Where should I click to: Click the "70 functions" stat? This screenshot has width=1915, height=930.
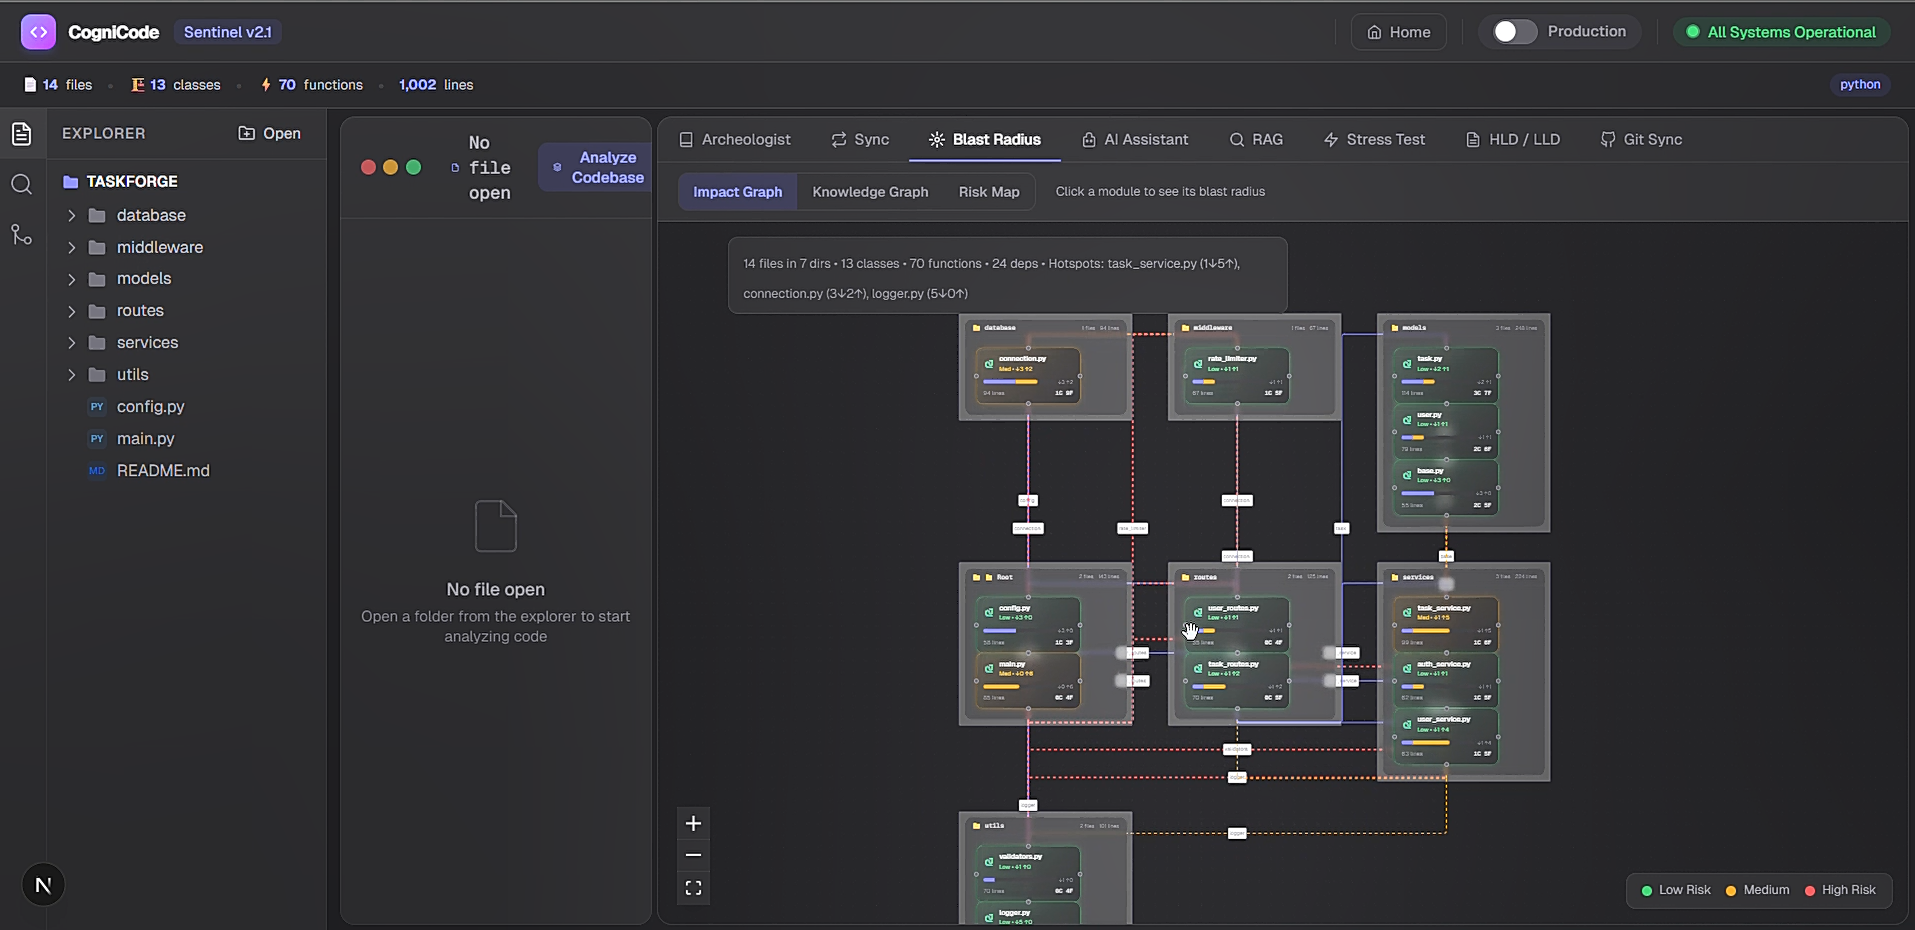pyautogui.click(x=312, y=85)
